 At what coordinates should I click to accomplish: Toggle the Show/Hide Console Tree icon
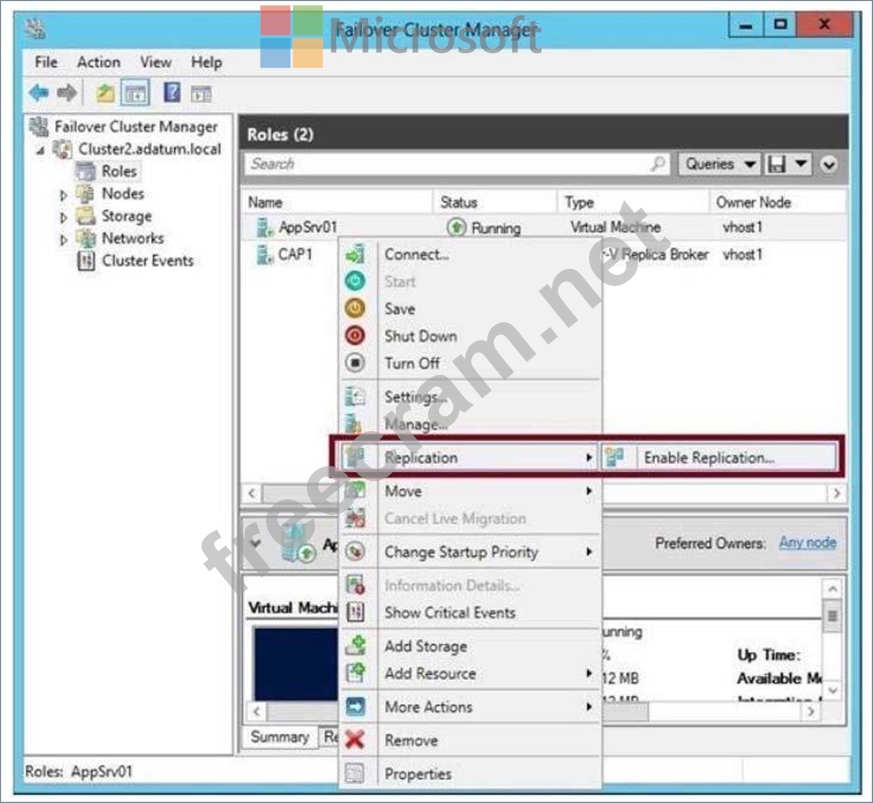click(135, 93)
